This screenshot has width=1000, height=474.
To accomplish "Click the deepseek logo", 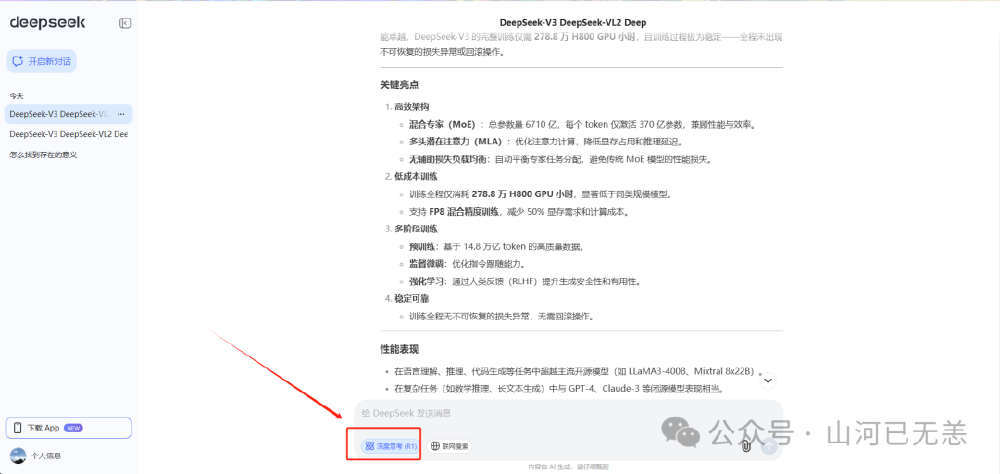I will tap(47, 23).
